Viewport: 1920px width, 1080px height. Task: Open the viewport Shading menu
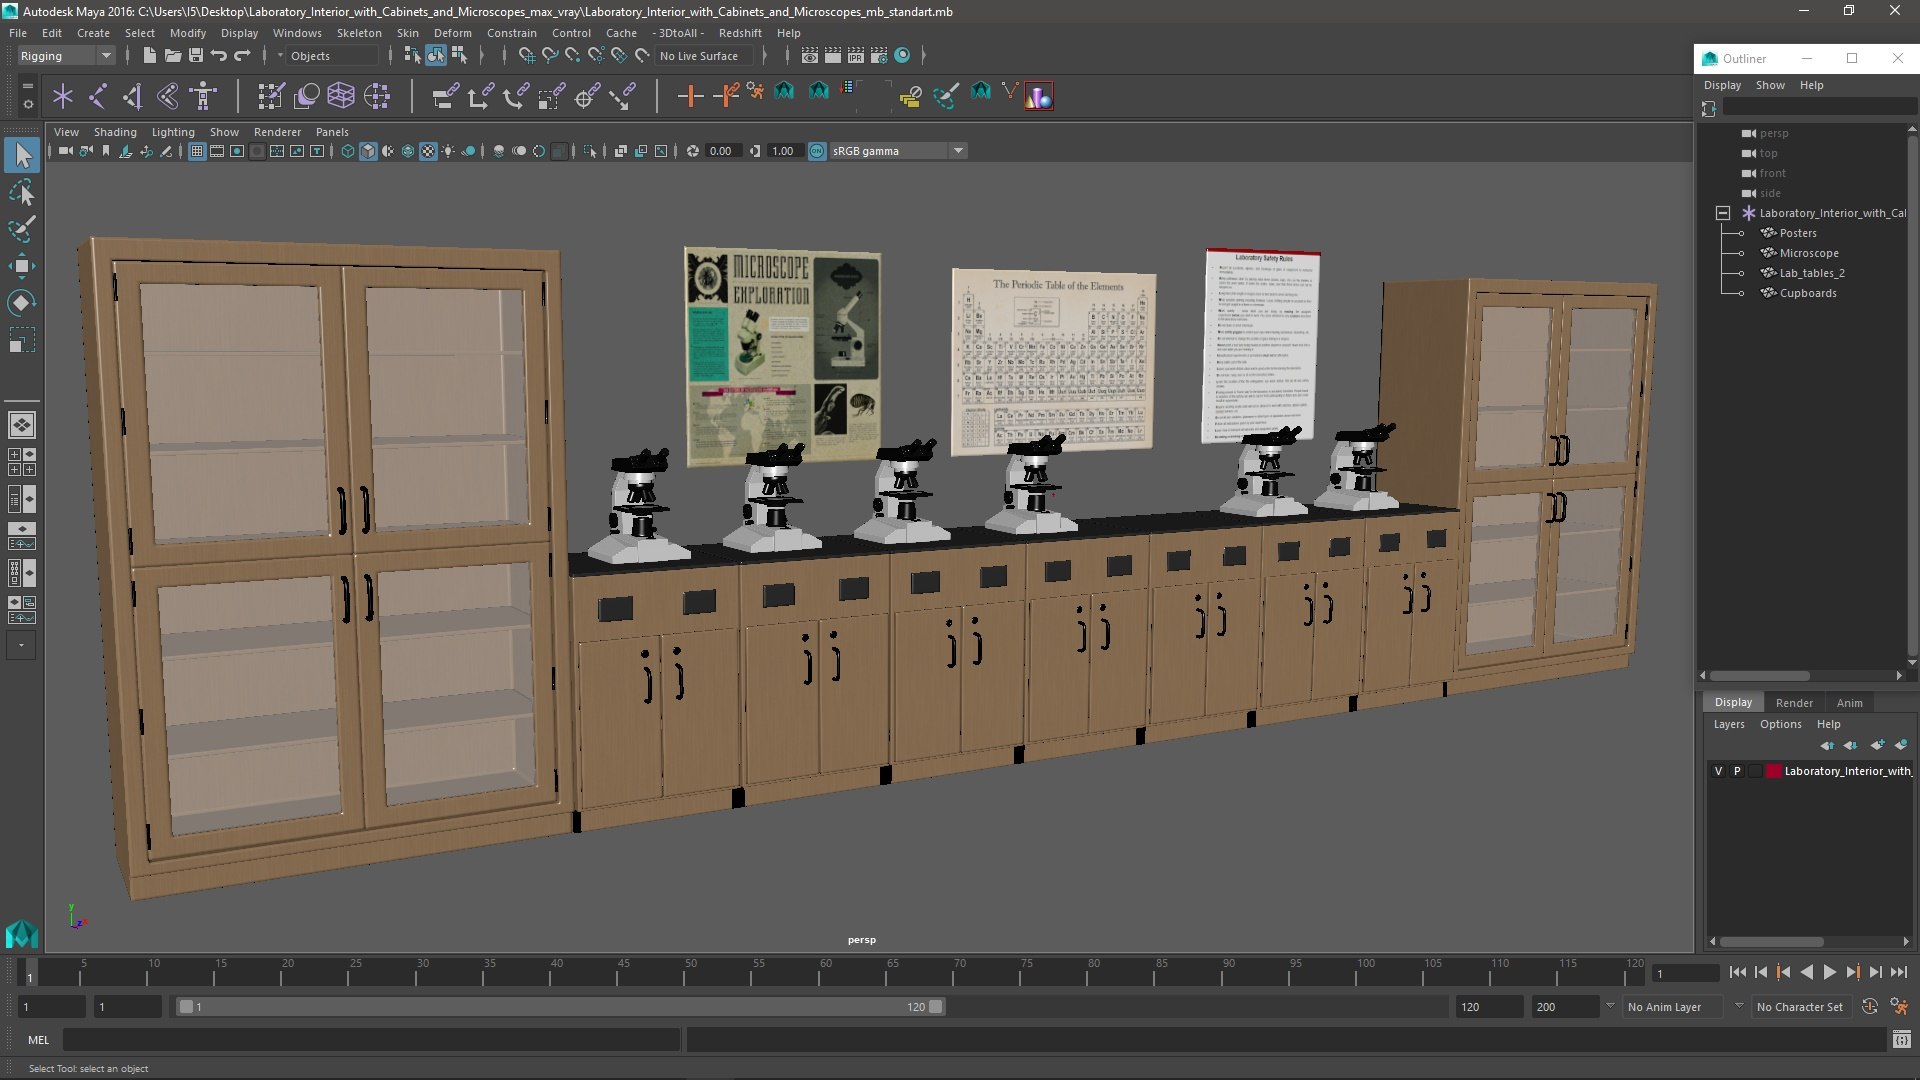115,132
